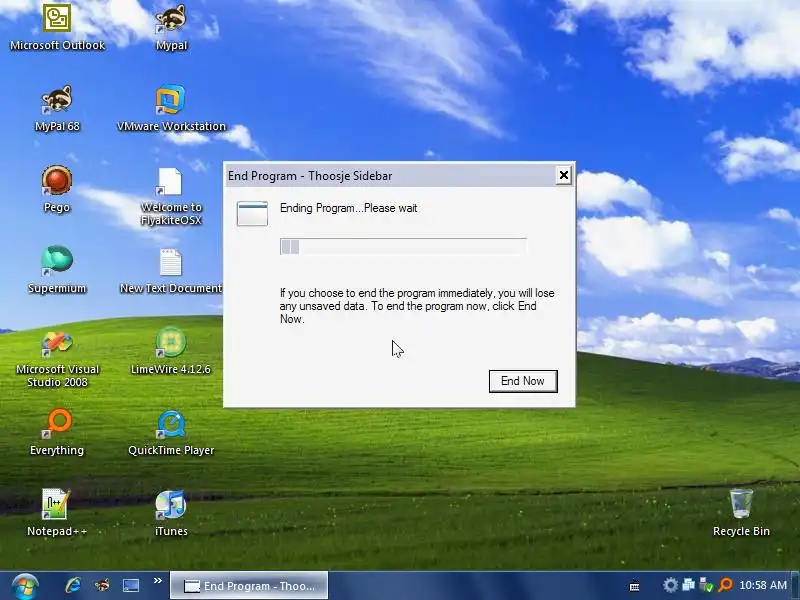Select the MyPal 68 desktop shortcut
800x600 pixels.
[57, 108]
